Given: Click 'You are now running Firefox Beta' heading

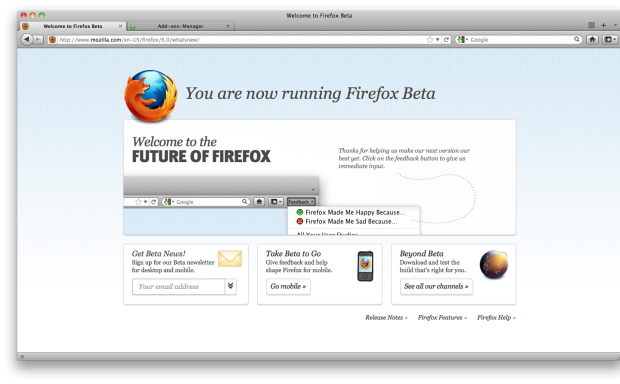Looking at the screenshot, I should [x=310, y=94].
